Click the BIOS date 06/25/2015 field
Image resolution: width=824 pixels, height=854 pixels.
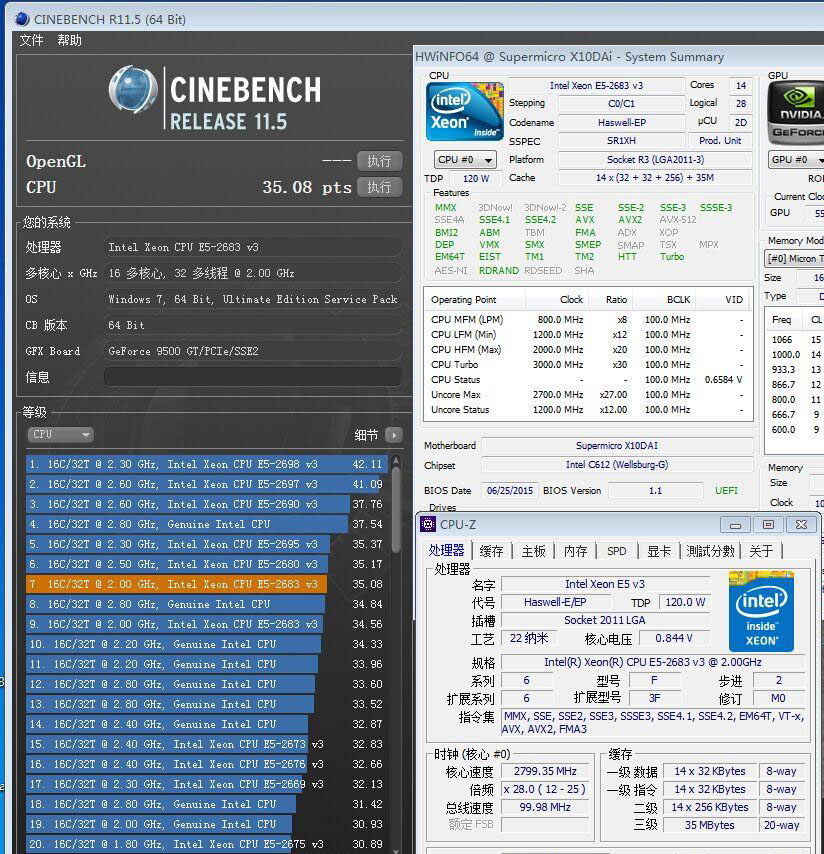[x=510, y=490]
